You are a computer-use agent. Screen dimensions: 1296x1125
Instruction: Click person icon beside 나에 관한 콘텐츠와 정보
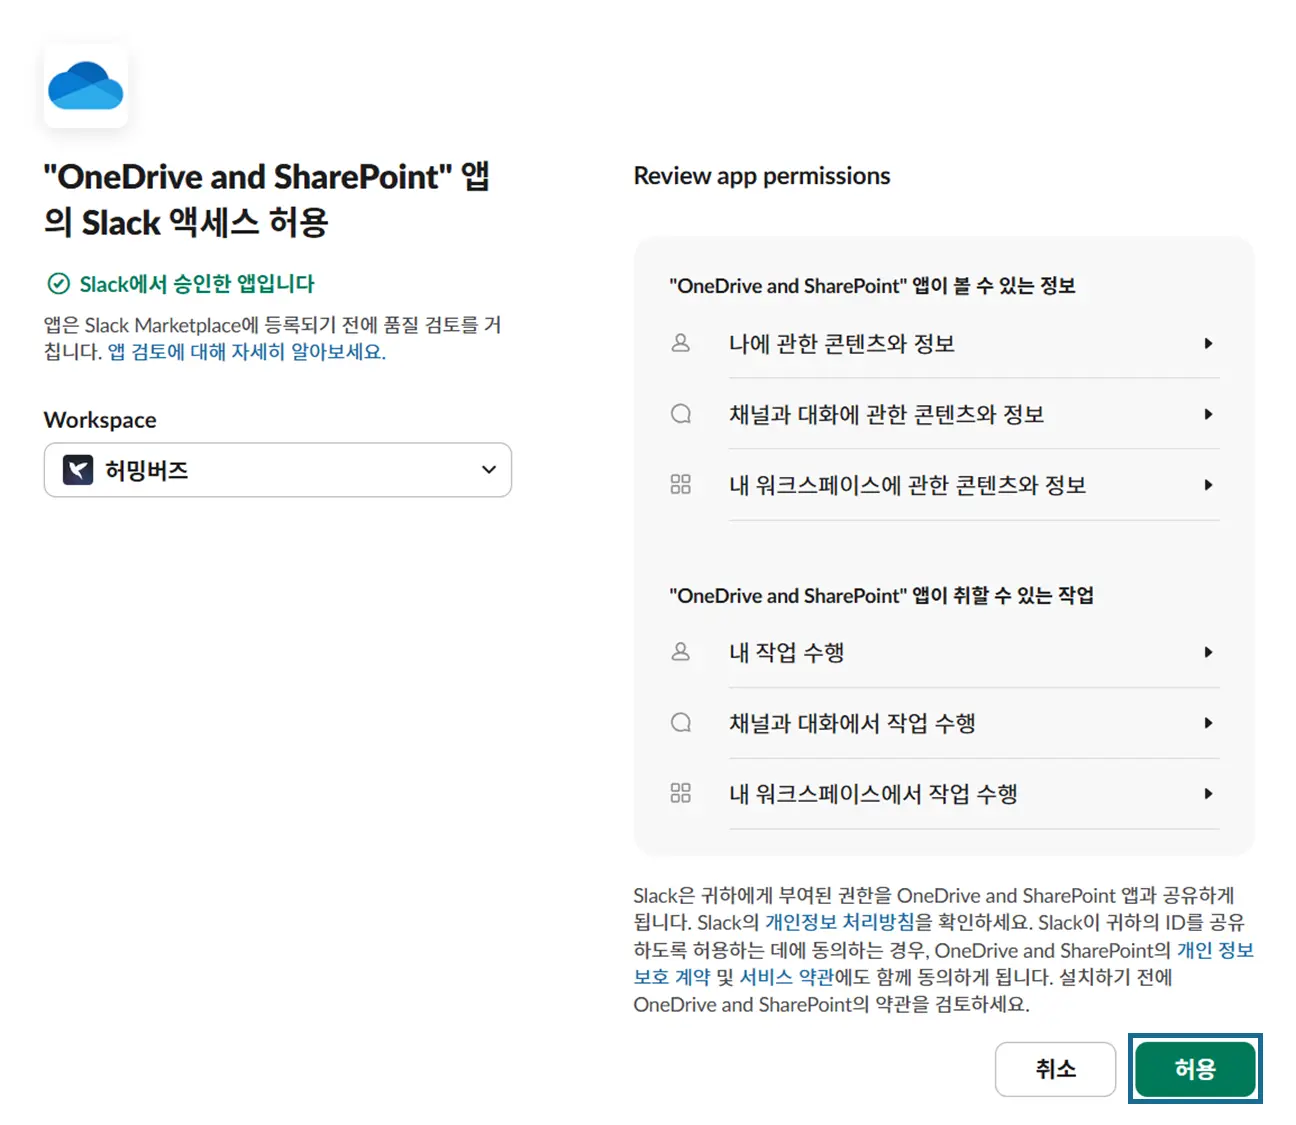point(681,343)
